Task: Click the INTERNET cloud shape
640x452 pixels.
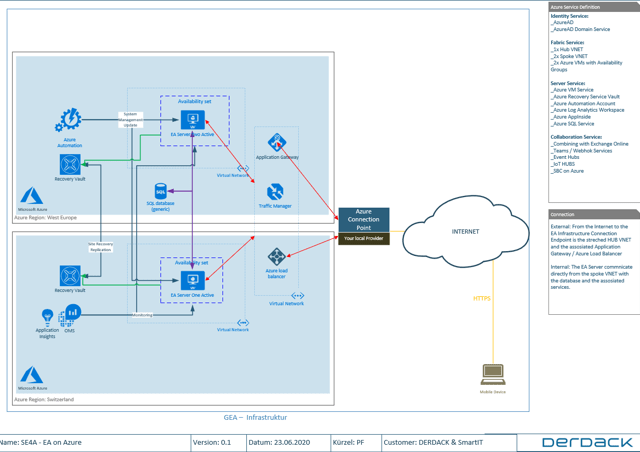Action: coord(466,232)
